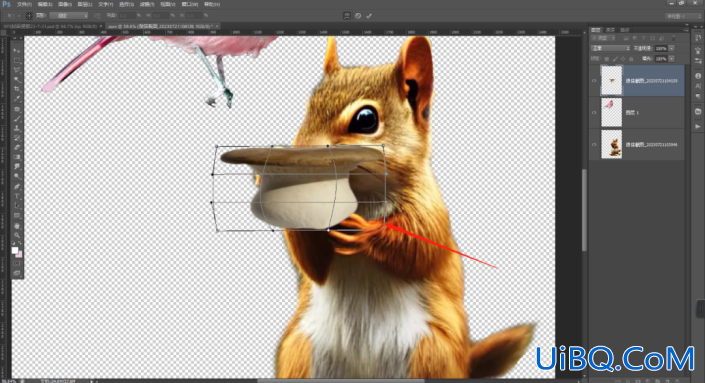The height and width of the screenshot is (383, 705).
Task: Hide the top selected hat layer
Action: coord(594,81)
